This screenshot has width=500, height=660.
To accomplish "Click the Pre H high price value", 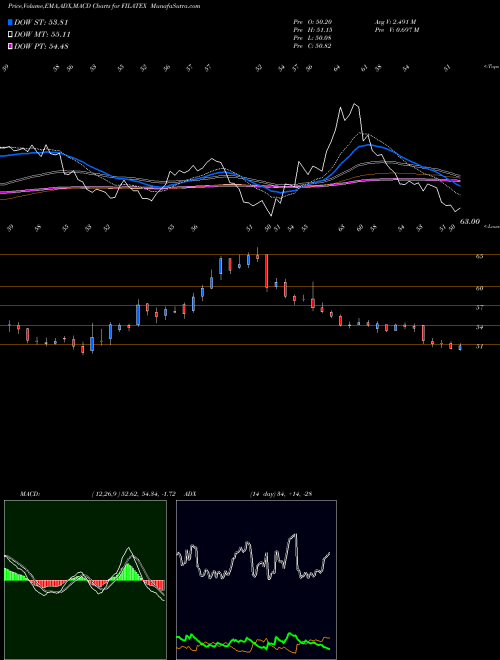I will coord(312,30).
